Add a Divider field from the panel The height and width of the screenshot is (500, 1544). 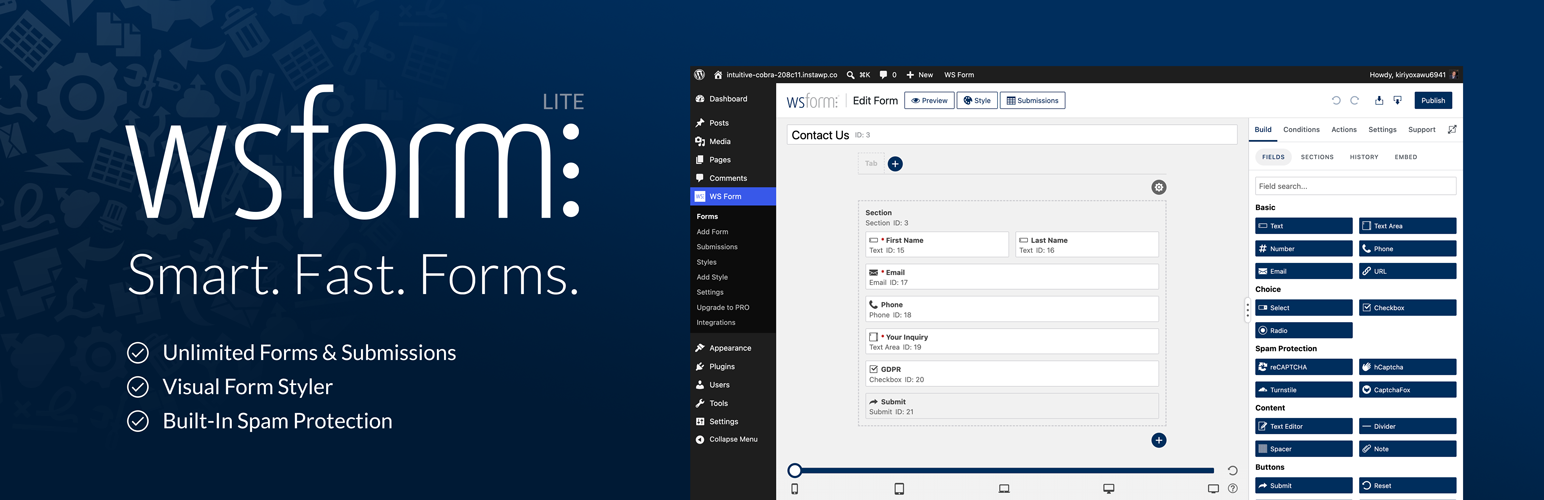click(x=1407, y=426)
